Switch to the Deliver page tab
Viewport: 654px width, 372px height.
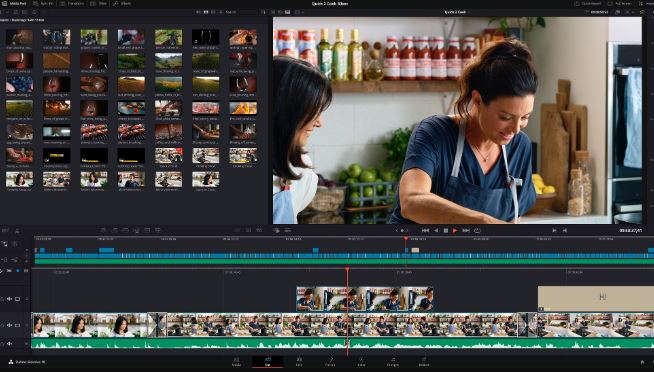click(x=424, y=362)
